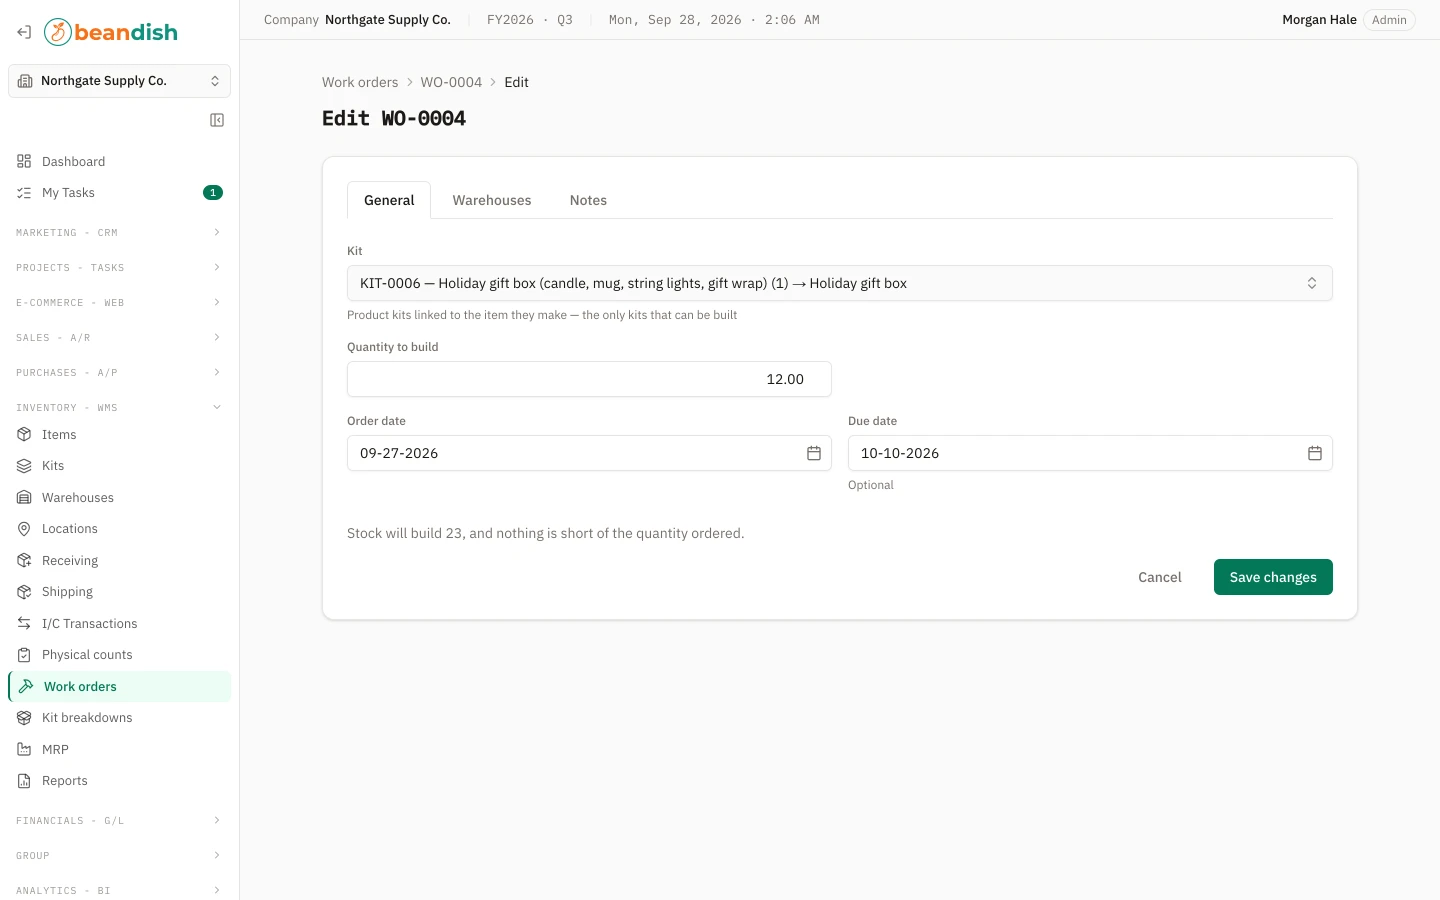Image resolution: width=1440 pixels, height=900 pixels.
Task: Open Warehouses in the sidebar
Action: (119, 498)
